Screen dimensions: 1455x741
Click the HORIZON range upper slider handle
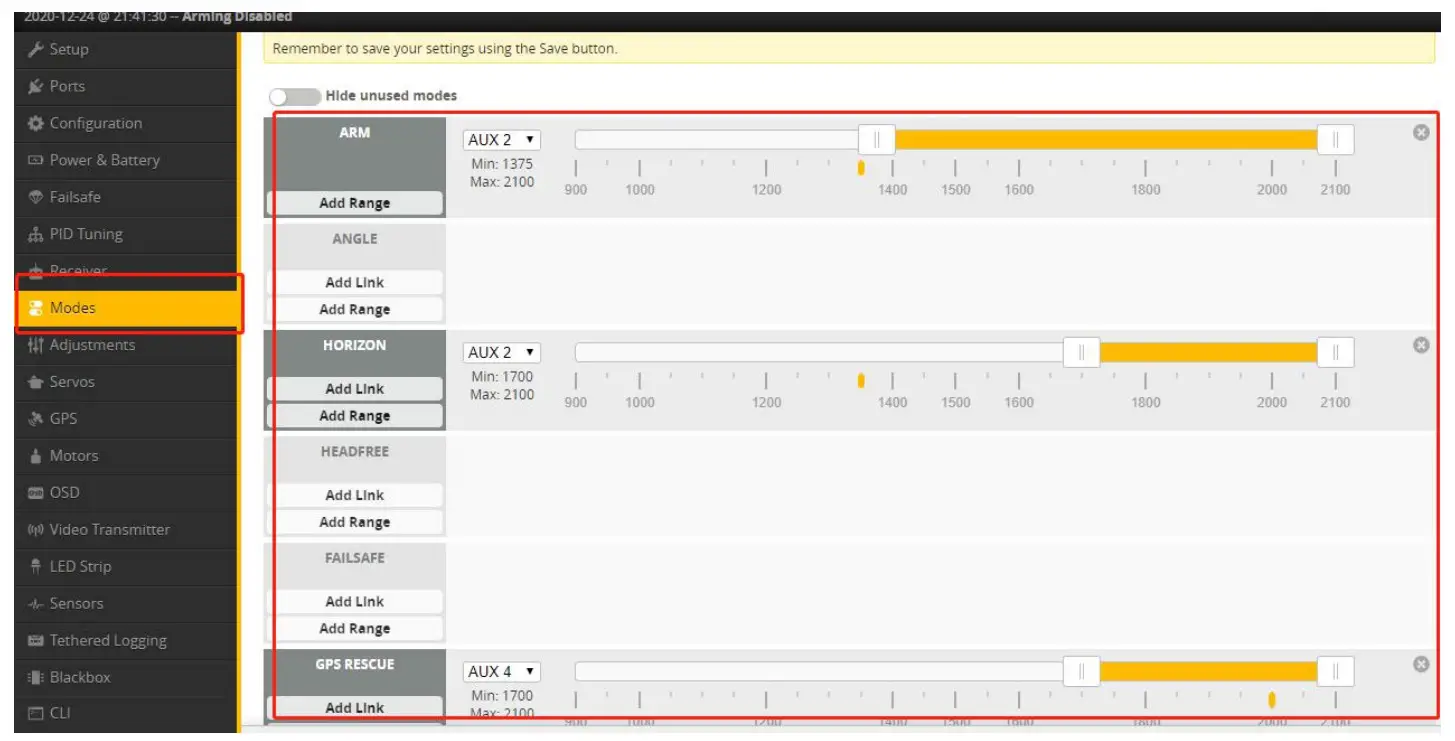(1335, 352)
